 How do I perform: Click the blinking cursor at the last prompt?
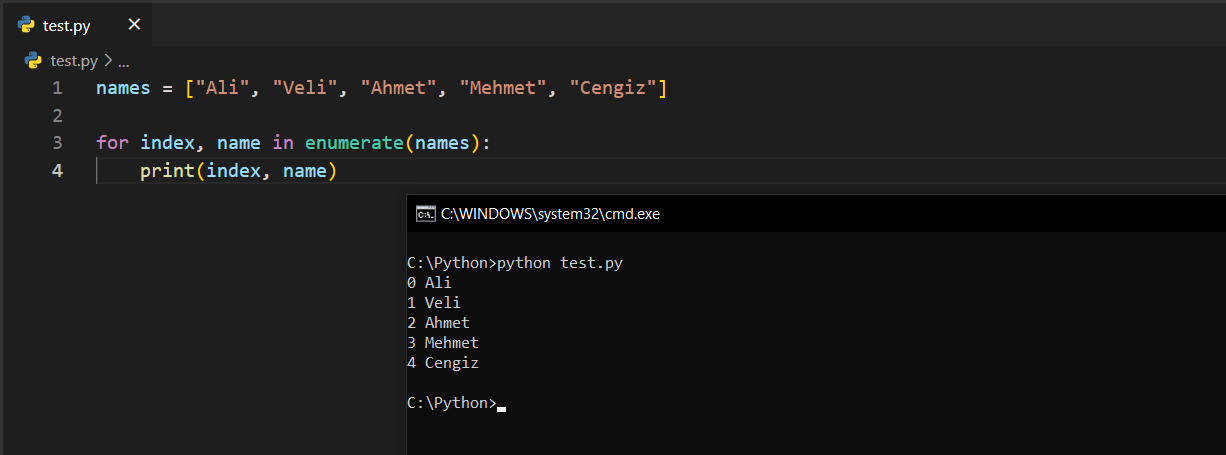pos(501,407)
